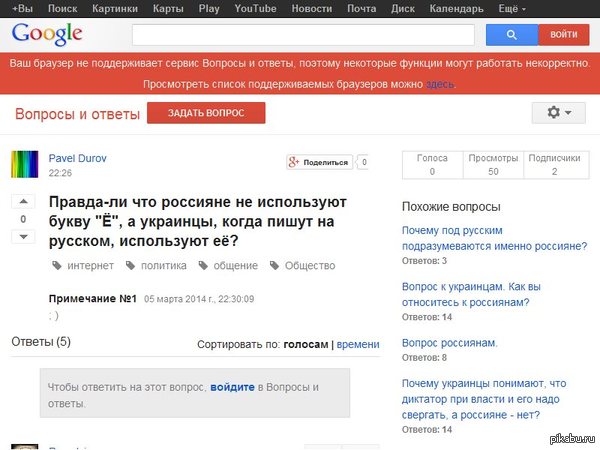Screen dimensions: 600x450
Task: Select the общение tag
Action: coord(235,266)
